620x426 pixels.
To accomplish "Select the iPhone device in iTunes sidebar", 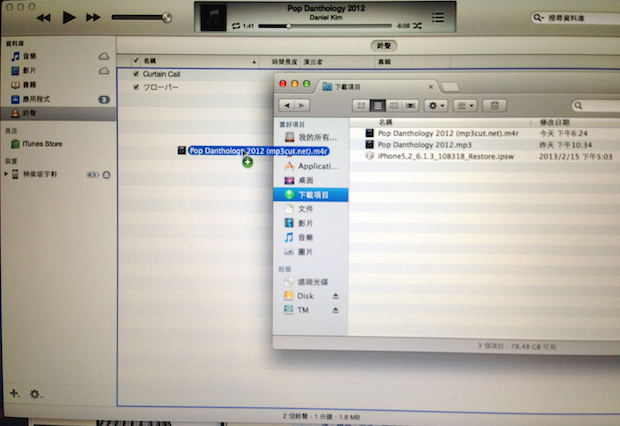I will 40,174.
